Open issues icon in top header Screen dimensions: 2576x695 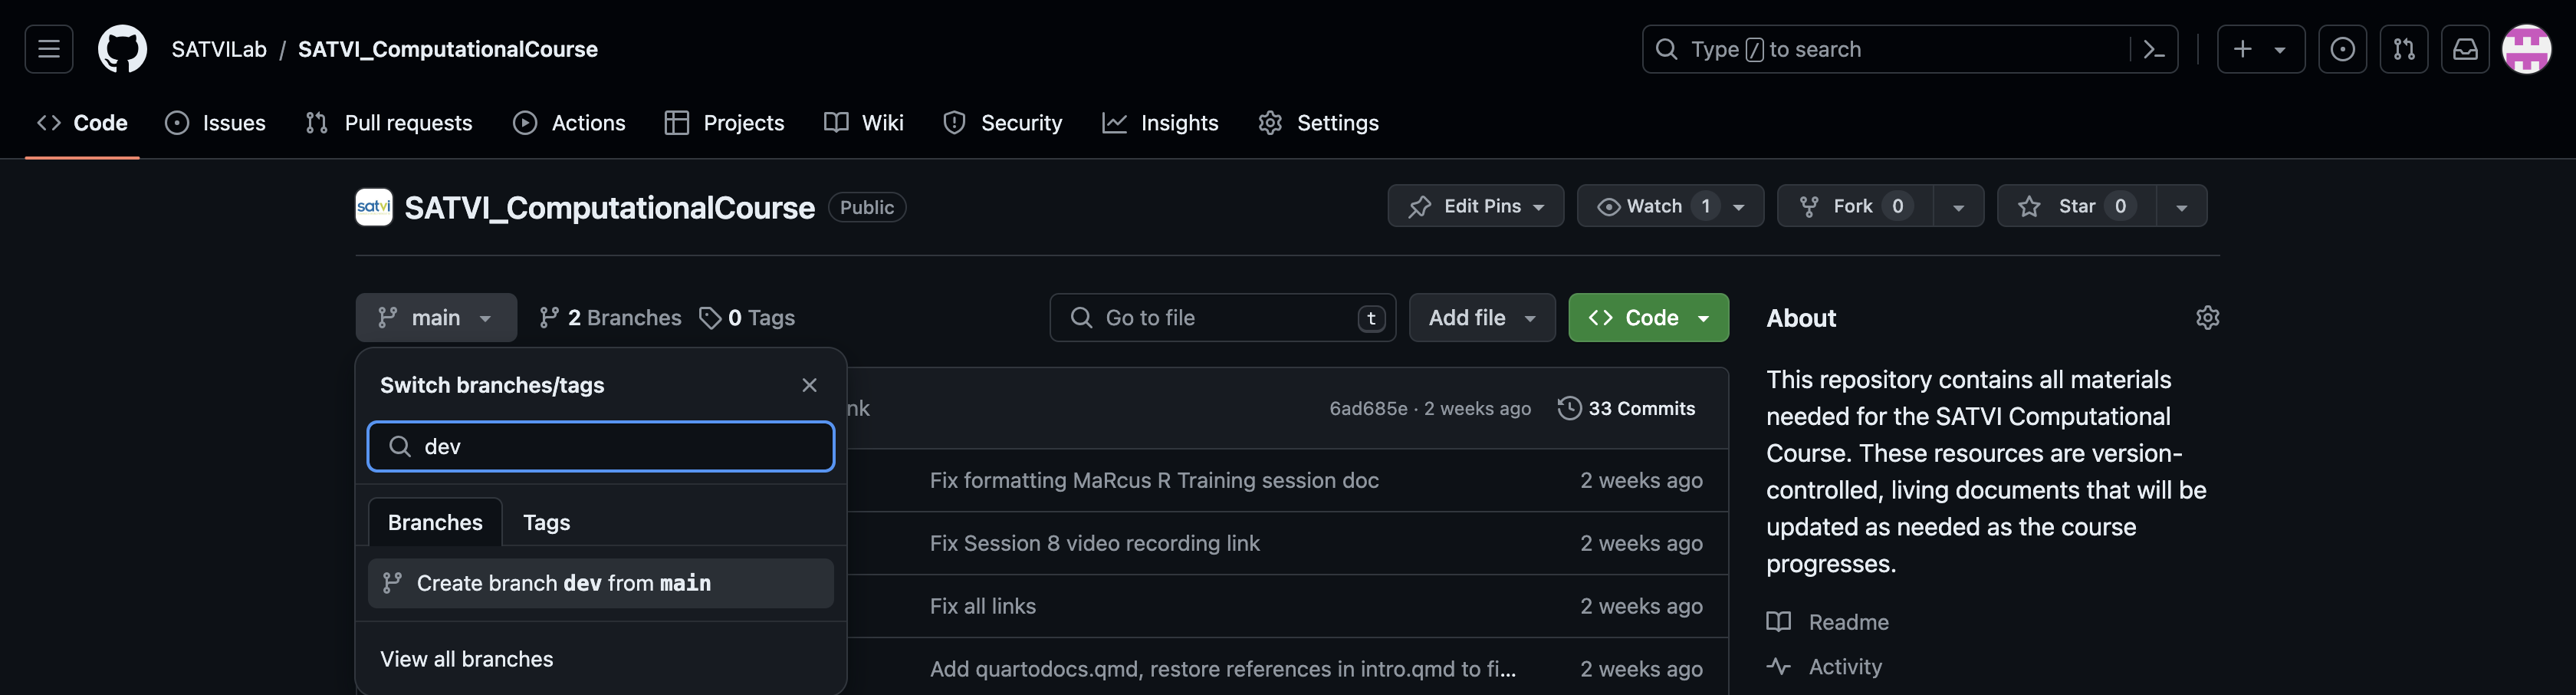point(2342,49)
